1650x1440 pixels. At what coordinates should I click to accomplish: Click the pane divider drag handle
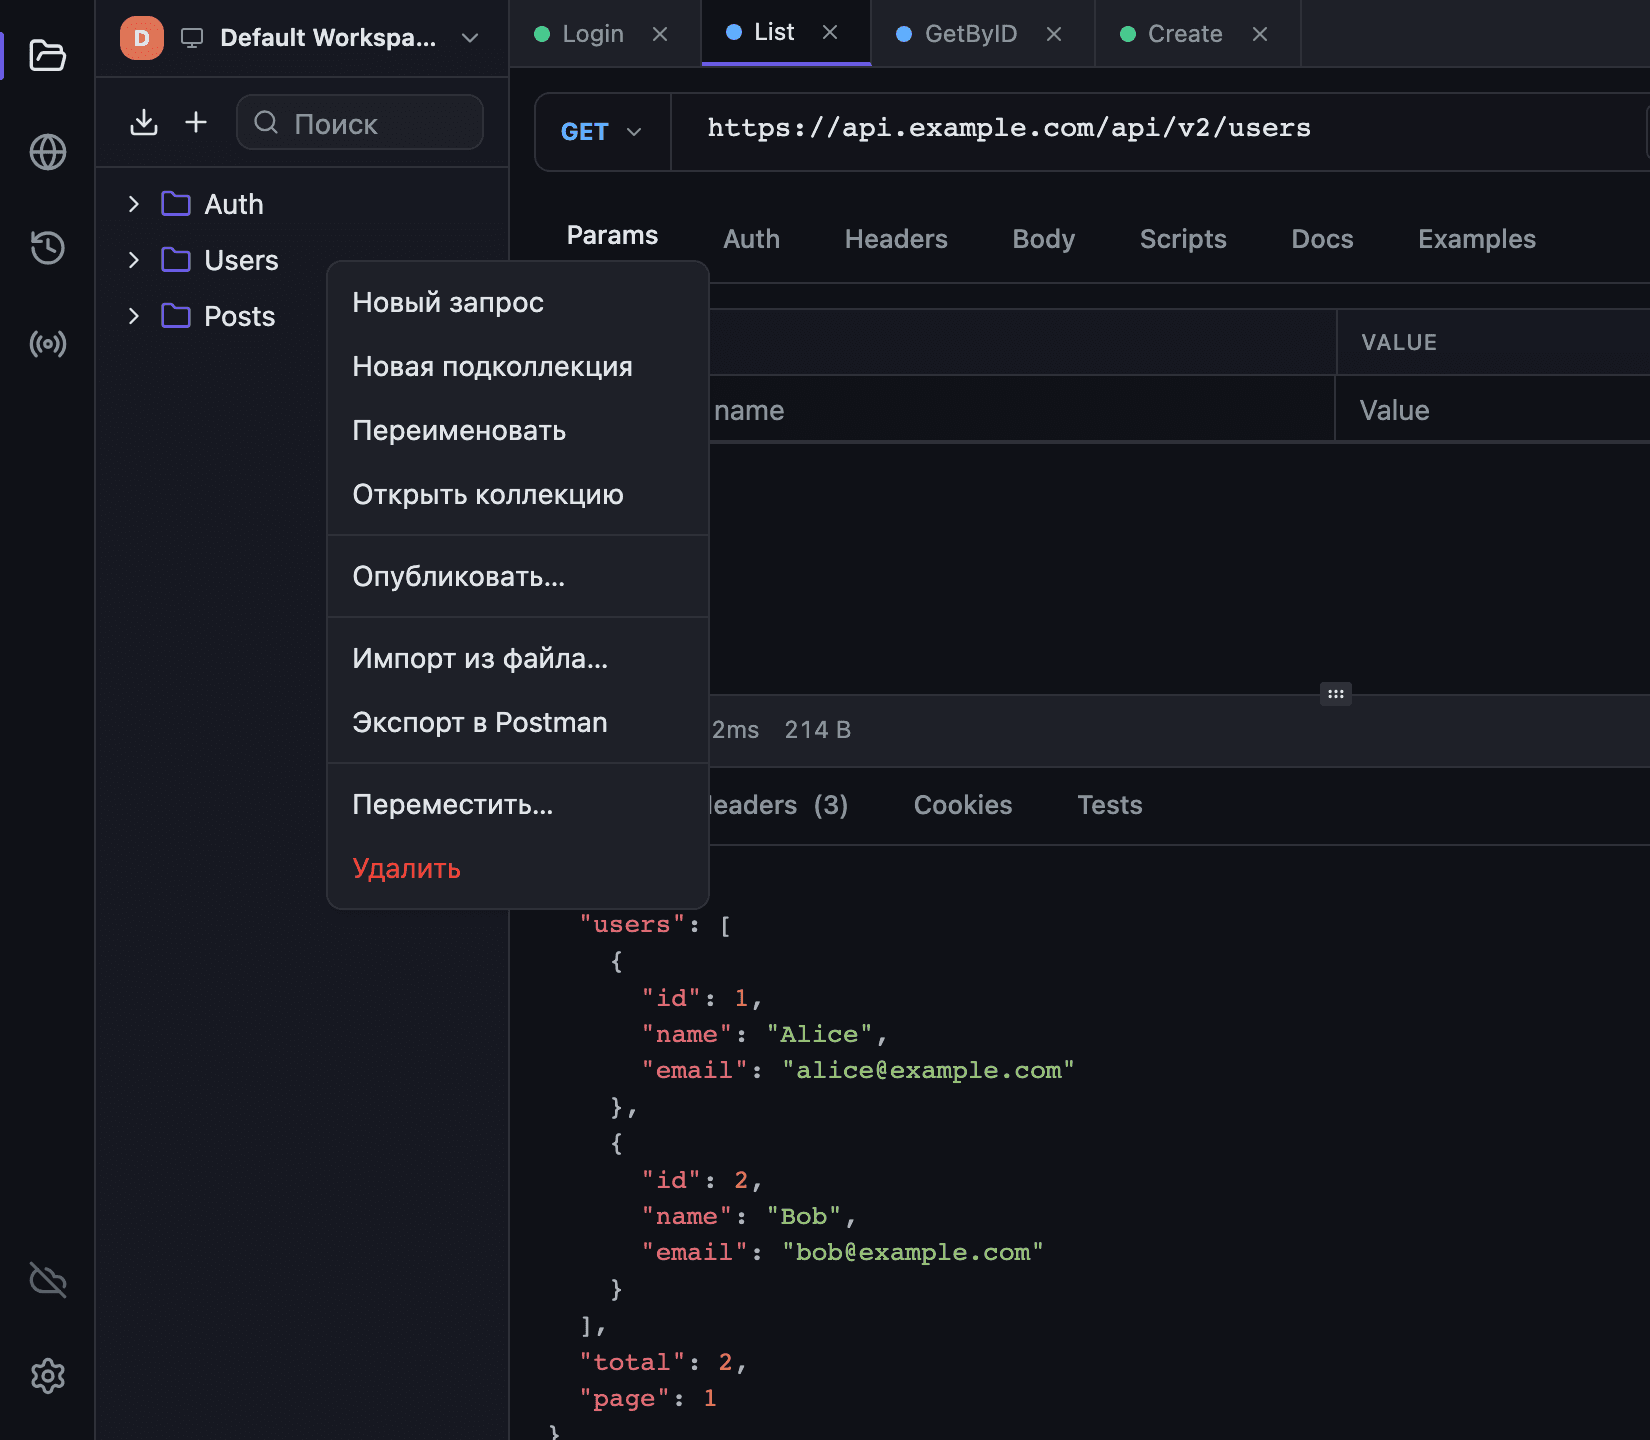tap(1336, 694)
